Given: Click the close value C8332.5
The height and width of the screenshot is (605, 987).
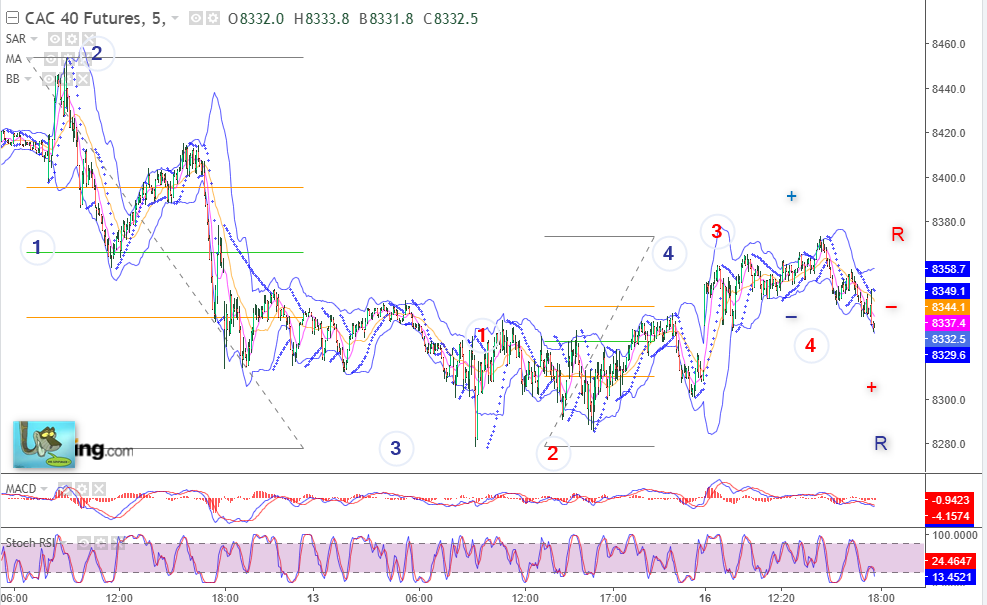Looking at the screenshot, I should click(451, 19).
